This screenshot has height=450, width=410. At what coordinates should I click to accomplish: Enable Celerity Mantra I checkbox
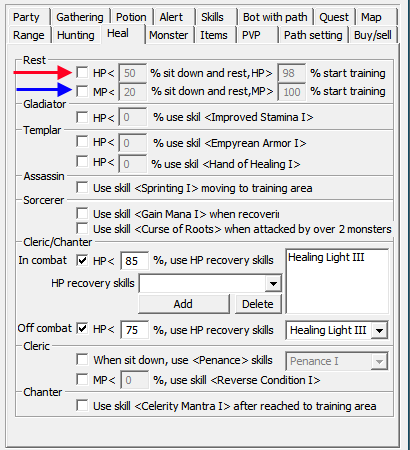[x=82, y=406]
